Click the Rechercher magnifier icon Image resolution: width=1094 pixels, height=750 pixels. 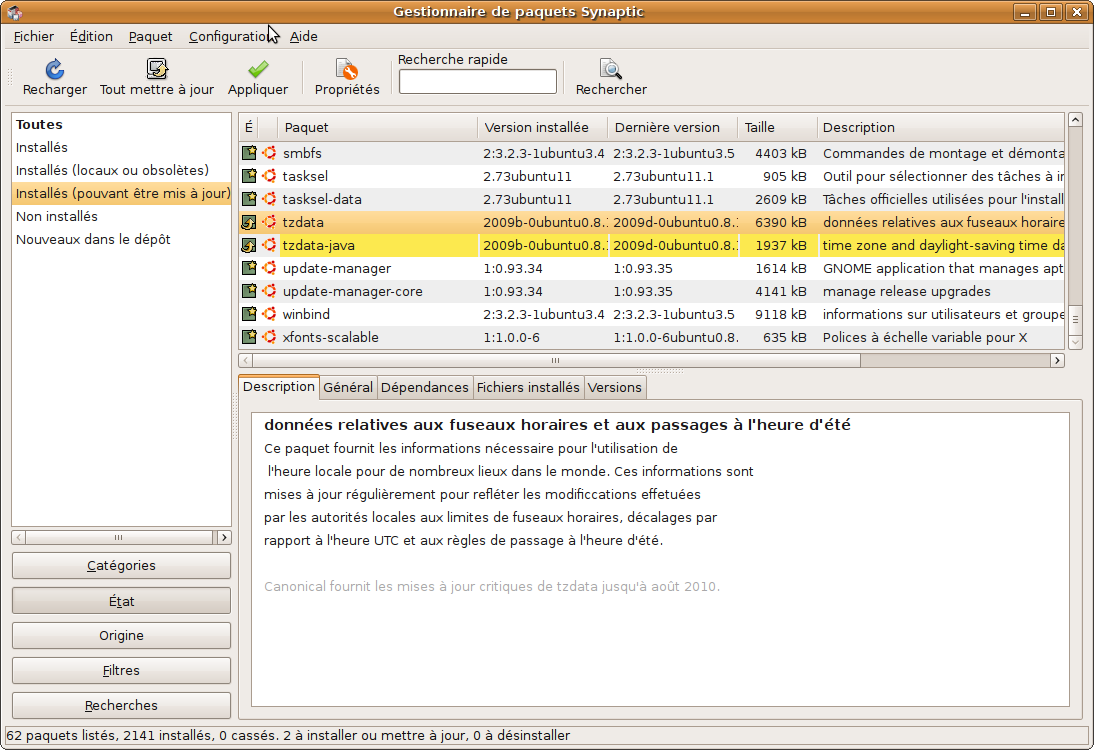(610, 69)
